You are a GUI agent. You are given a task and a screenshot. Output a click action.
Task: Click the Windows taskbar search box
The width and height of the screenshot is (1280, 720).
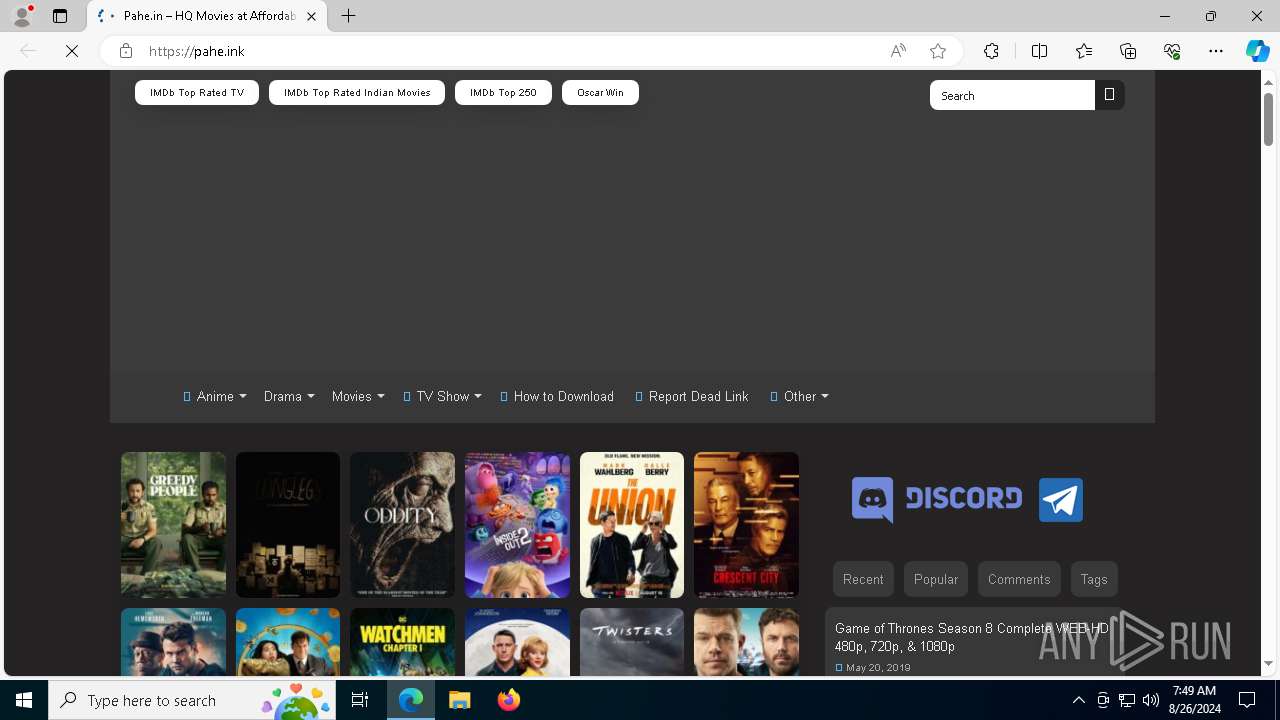click(x=192, y=700)
